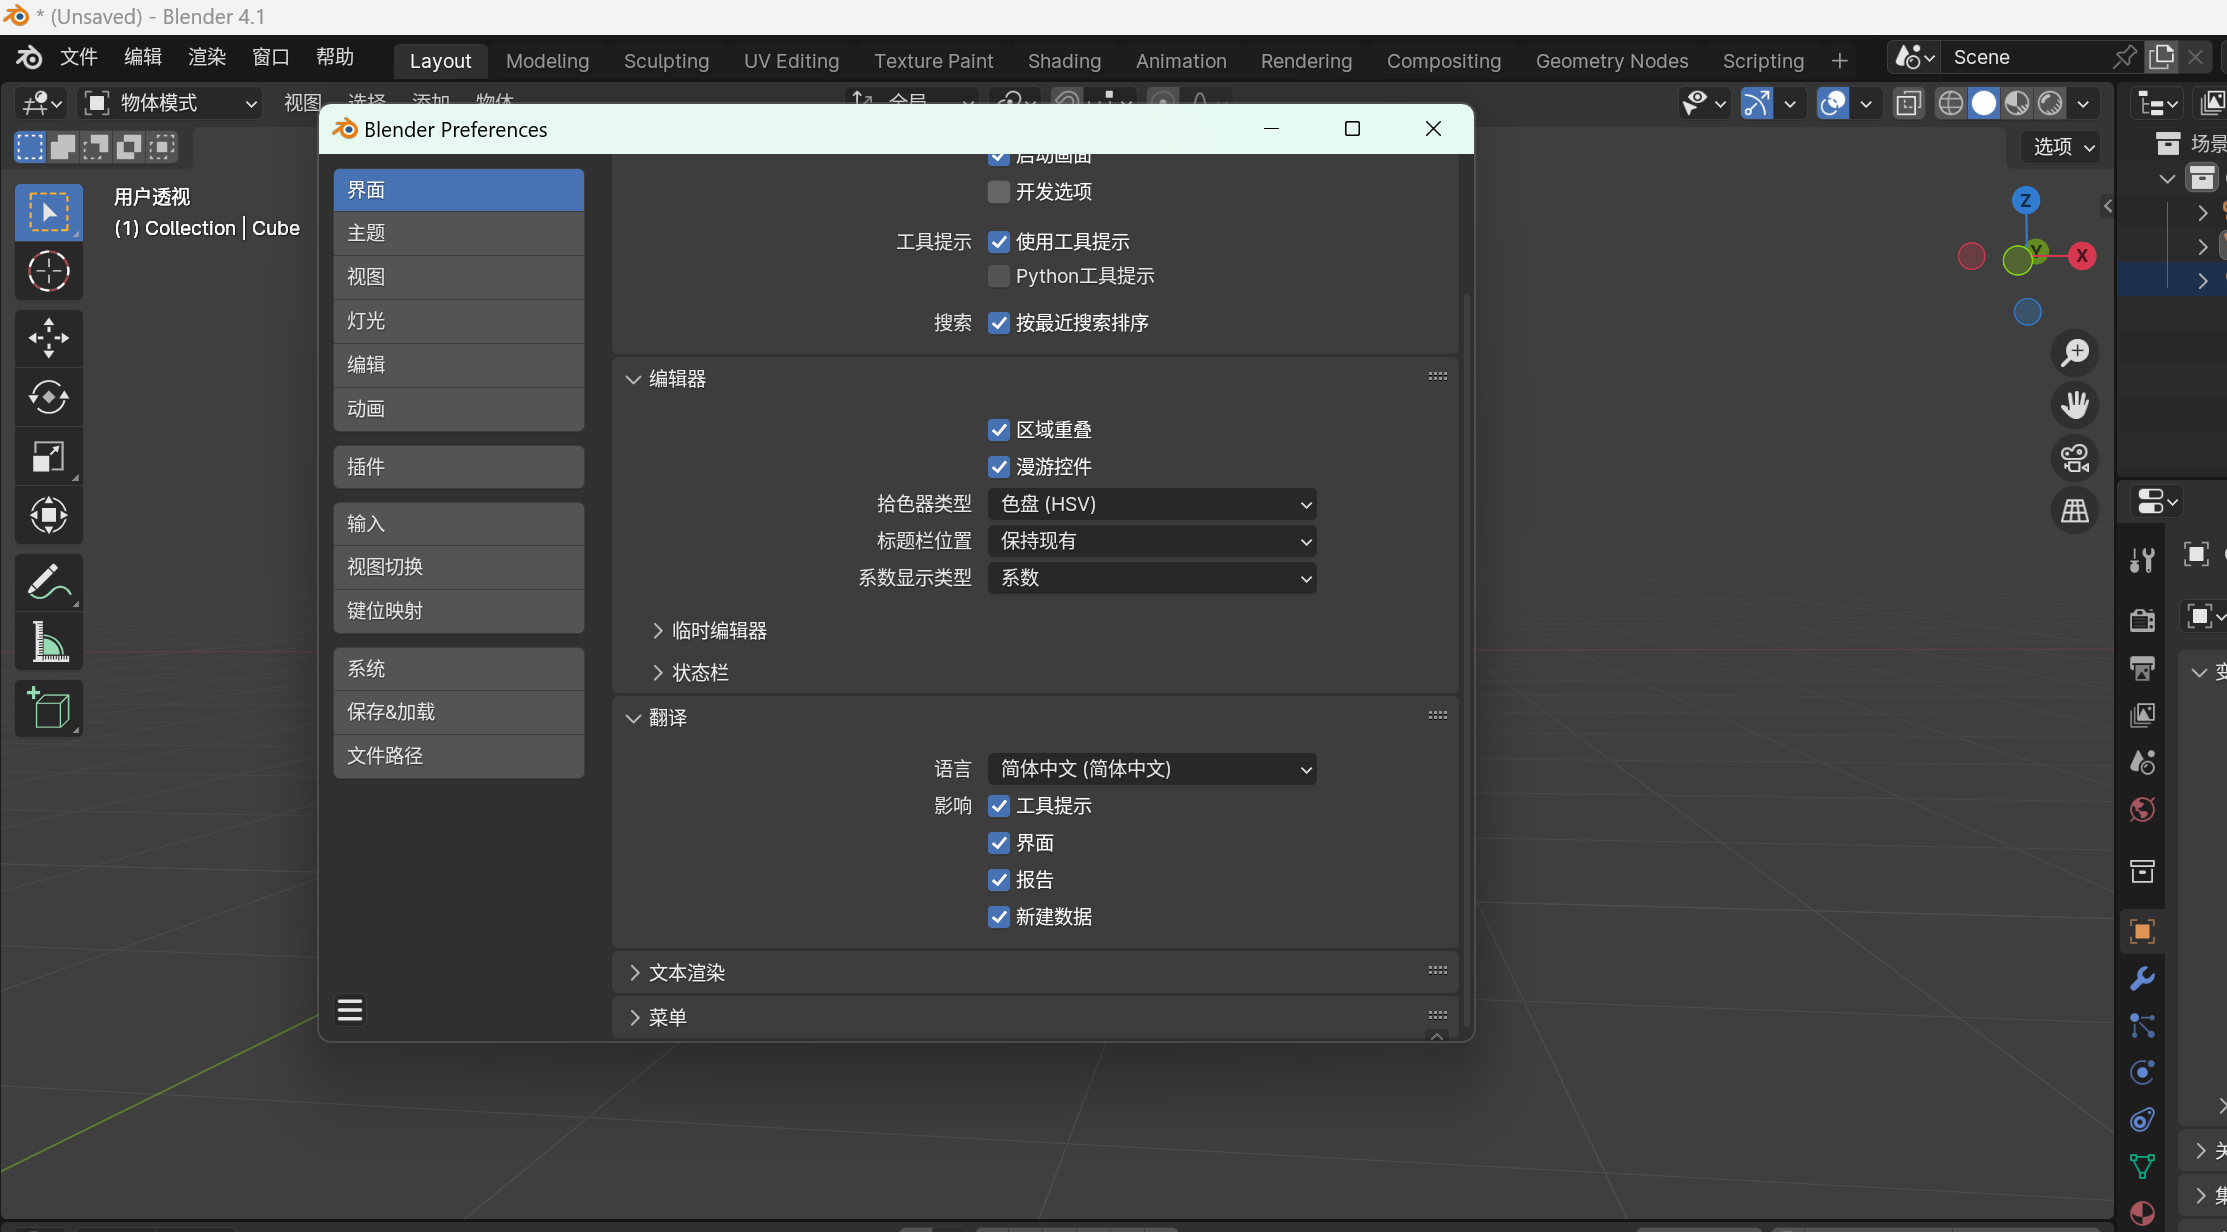Open 拾色器类型 color picker dropdown

pos(1151,504)
